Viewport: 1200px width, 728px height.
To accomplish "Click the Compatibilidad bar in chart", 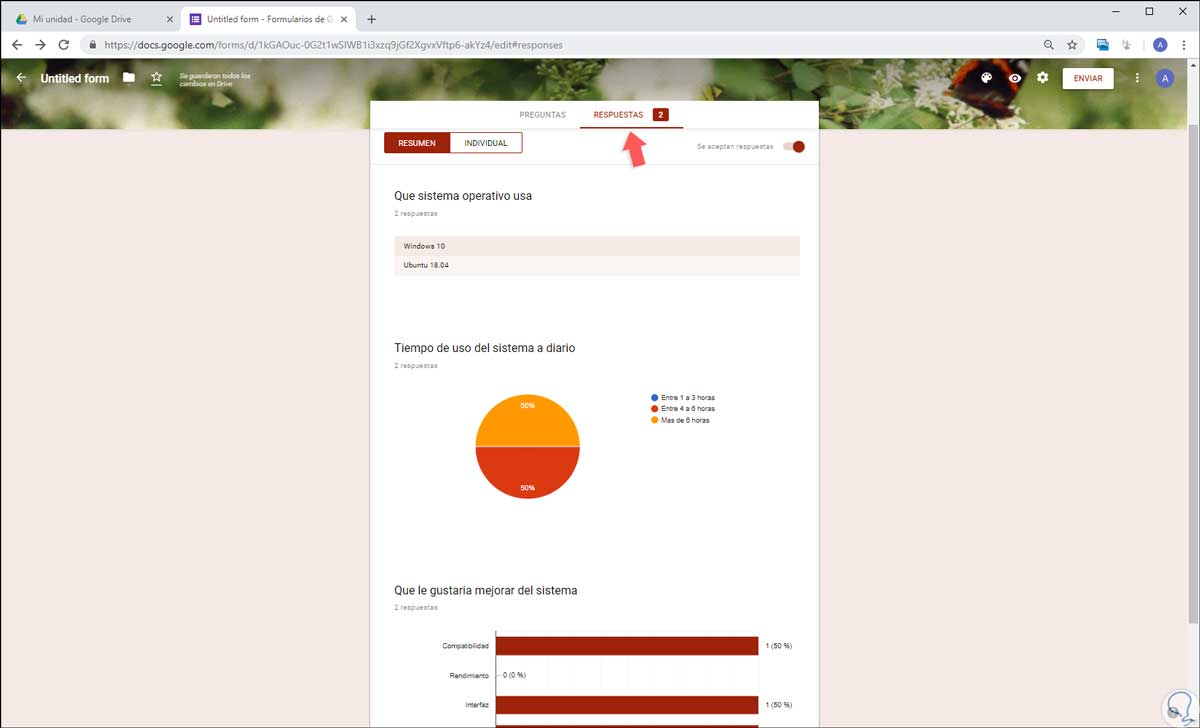I will (x=627, y=646).
